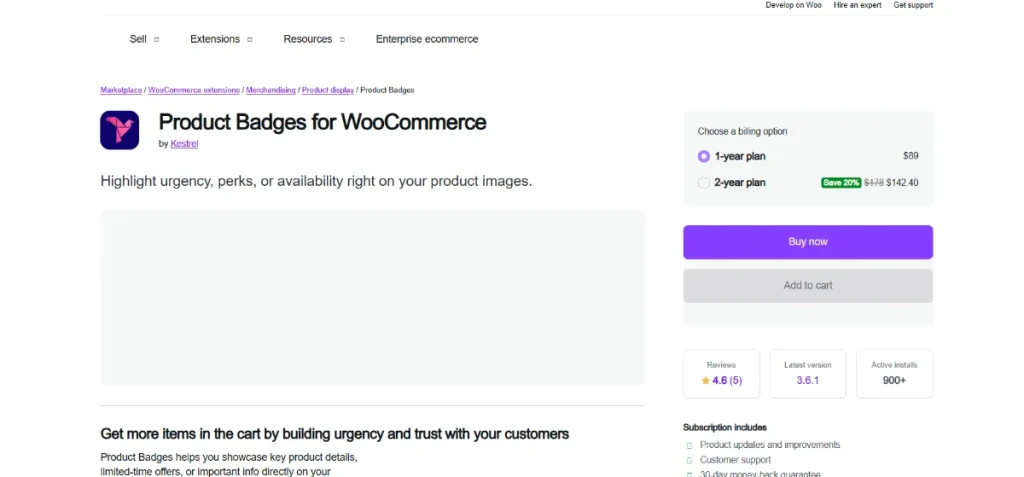This screenshot has width=1024, height=477.
Task: Click the Hire an expert link
Action: pyautogui.click(x=857, y=5)
